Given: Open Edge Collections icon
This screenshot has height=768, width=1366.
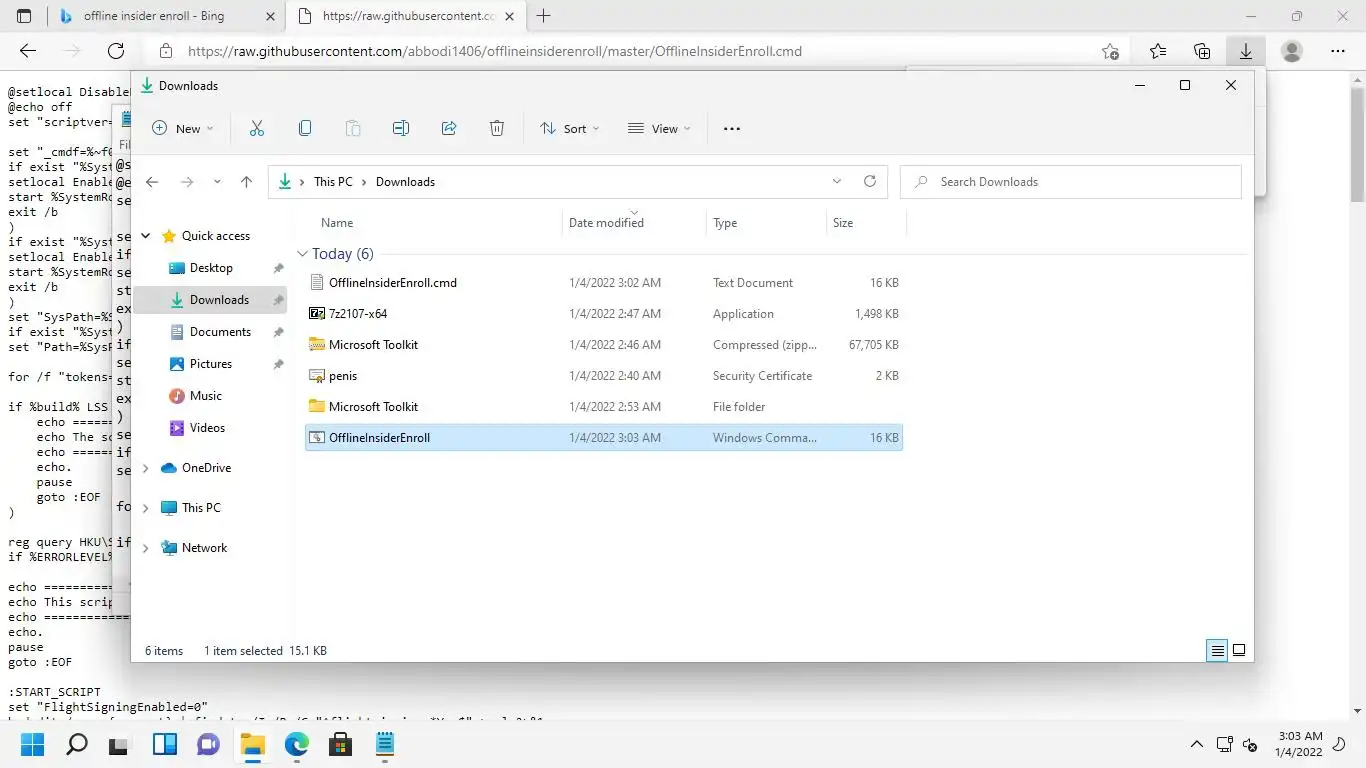Looking at the screenshot, I should [1202, 51].
